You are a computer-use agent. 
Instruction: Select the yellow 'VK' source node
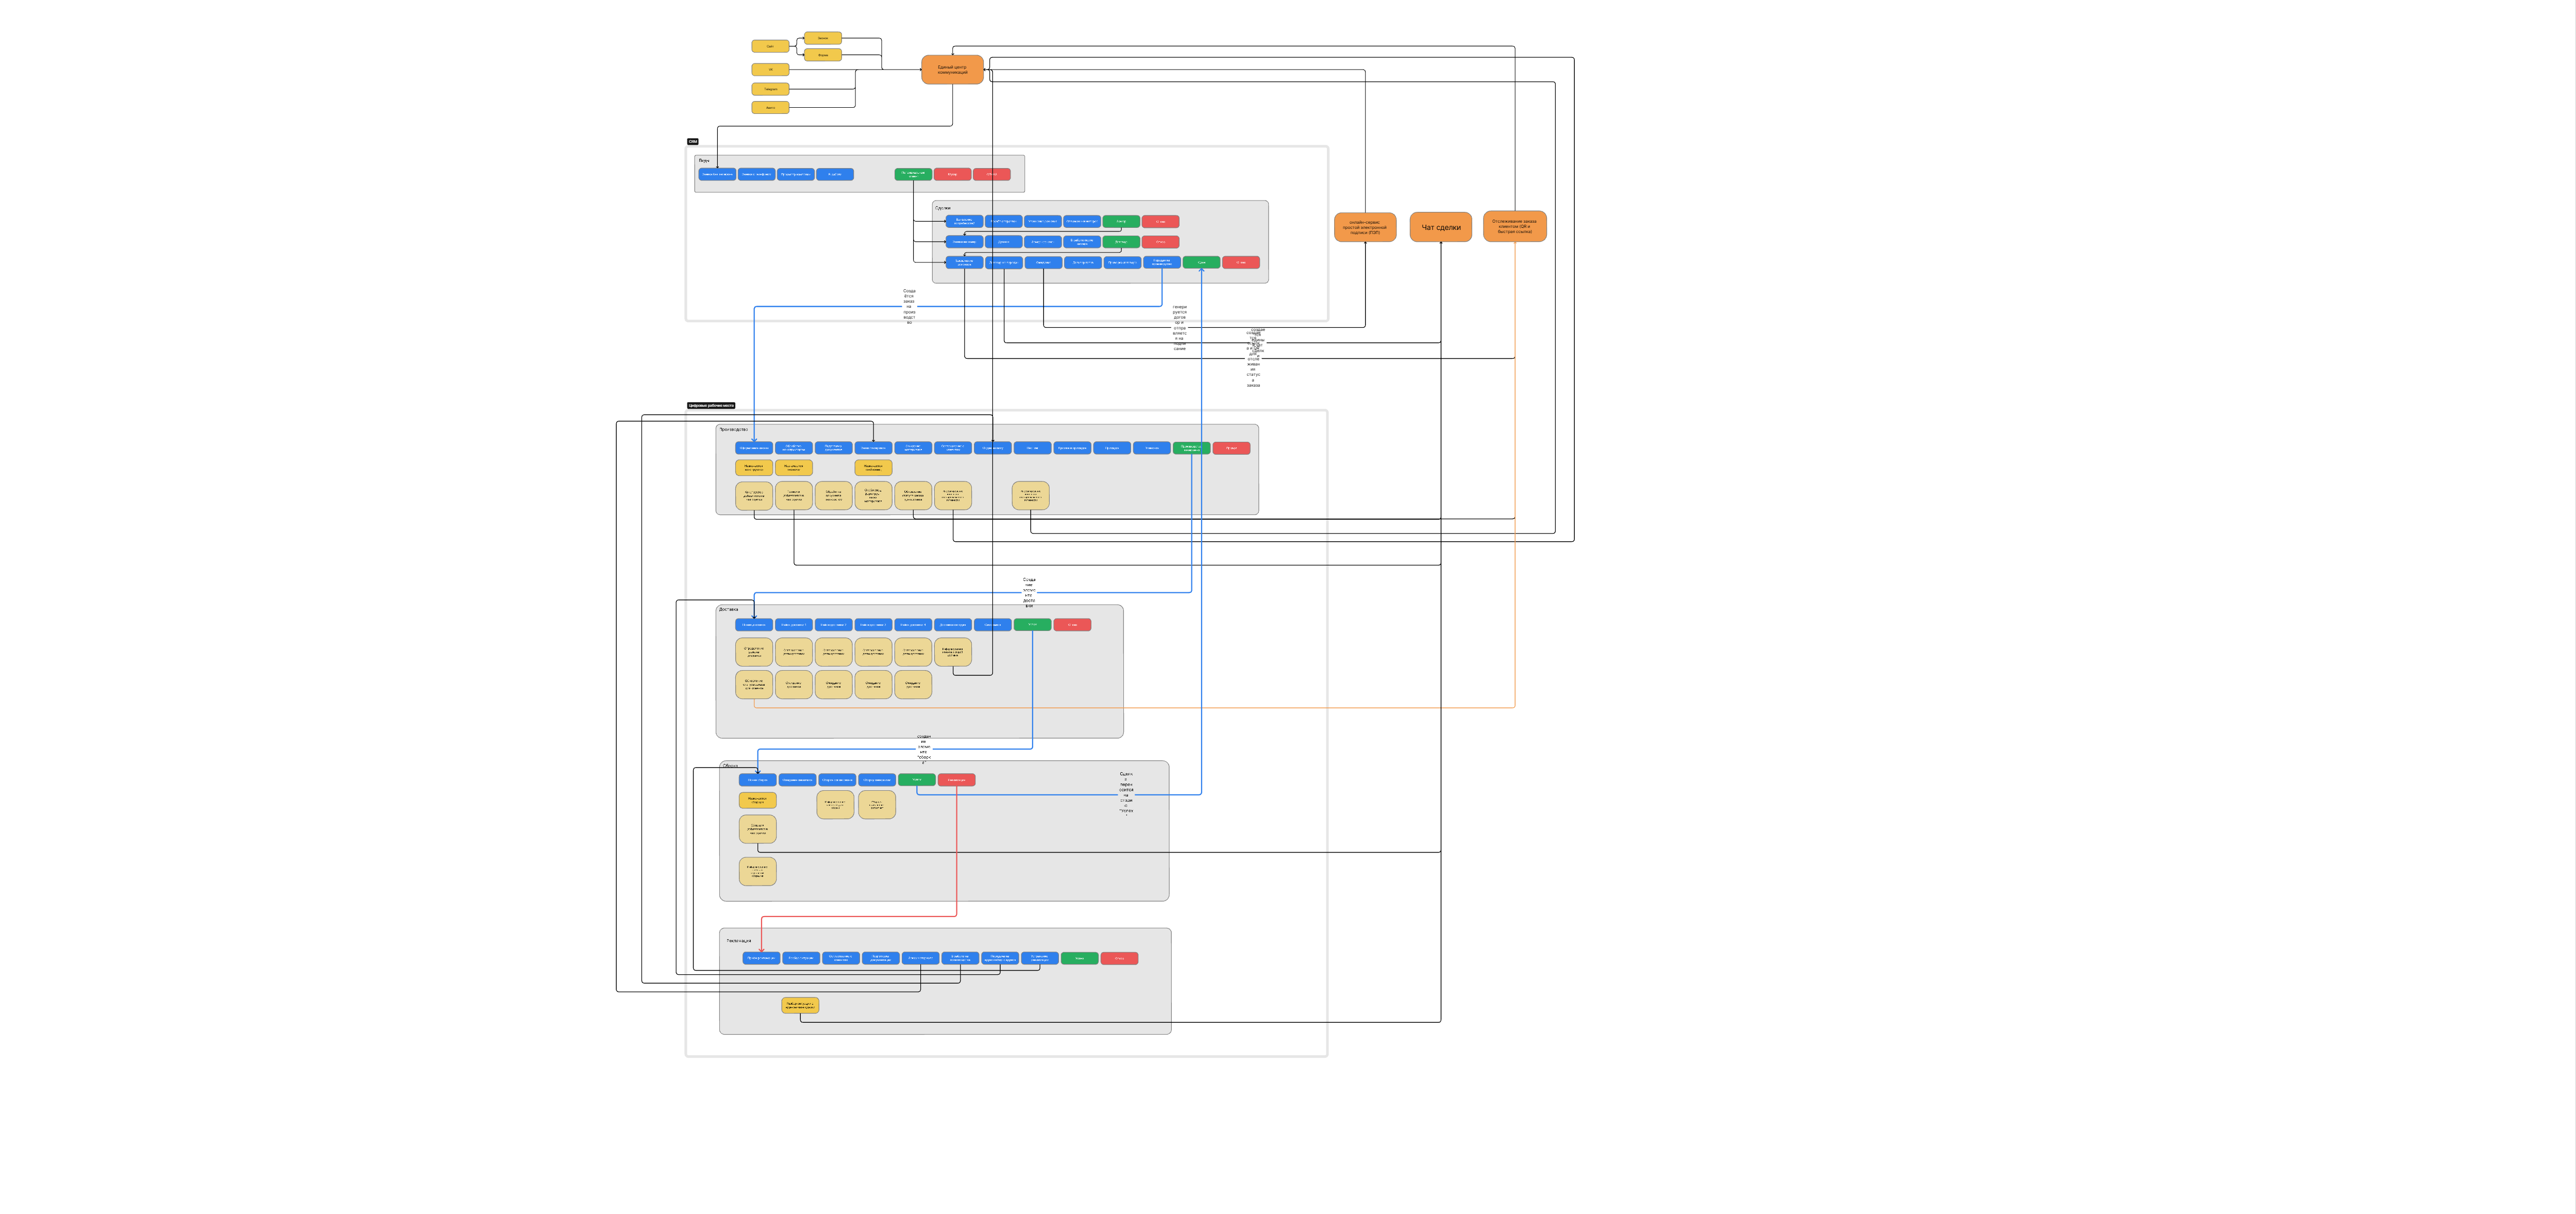pyautogui.click(x=770, y=69)
